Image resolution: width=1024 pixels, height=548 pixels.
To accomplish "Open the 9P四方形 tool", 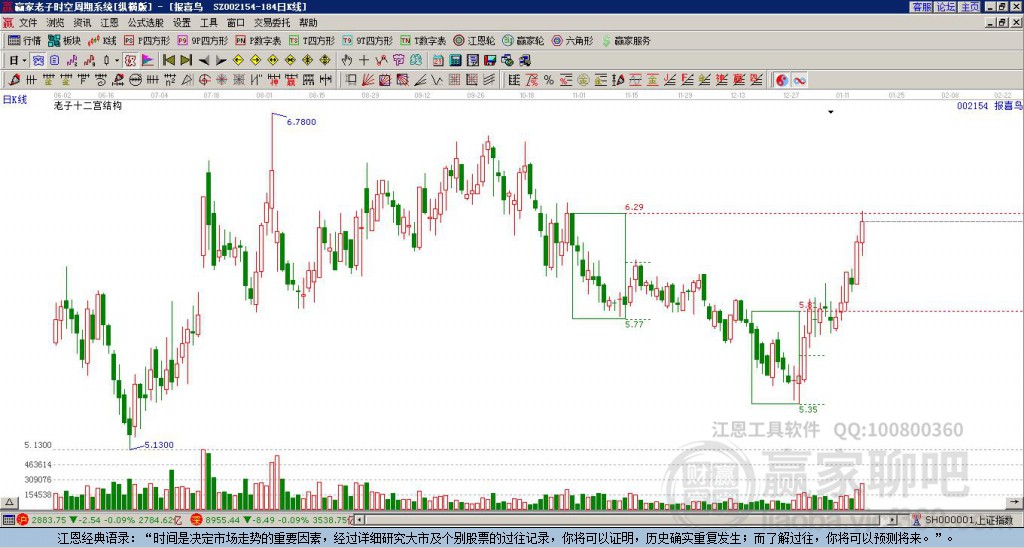I will tap(202, 40).
